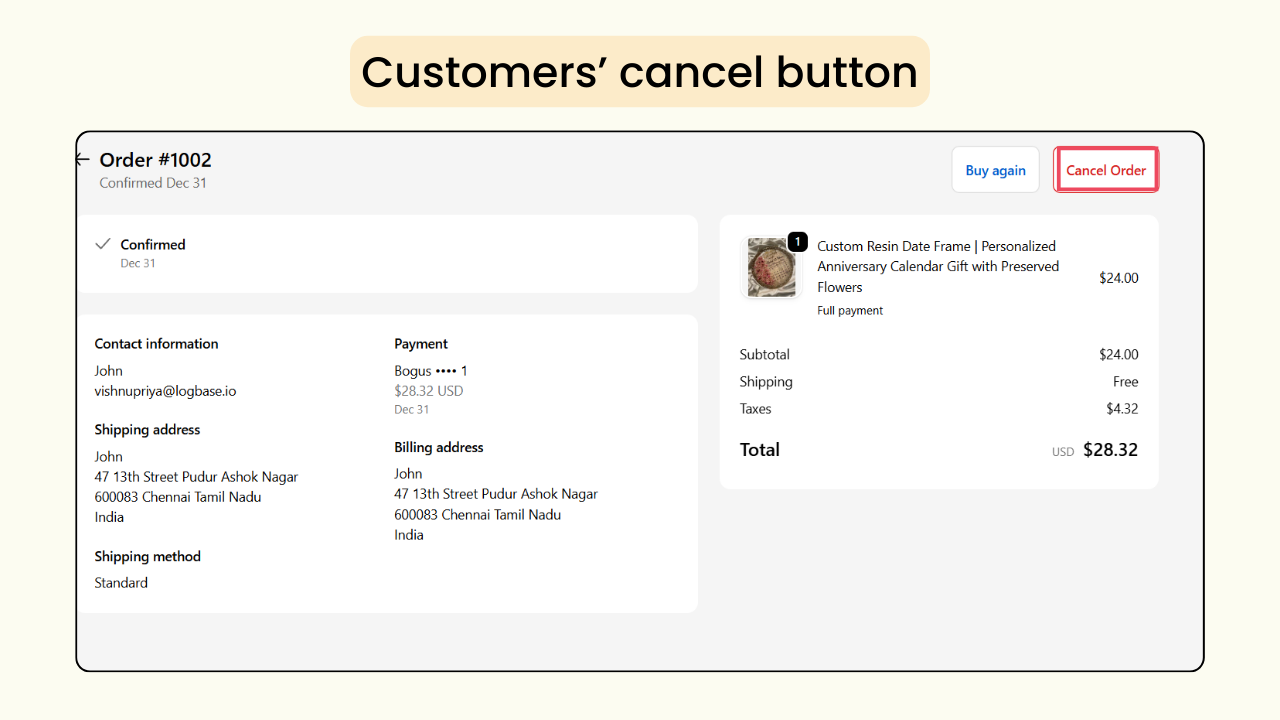The image size is (1280, 720).
Task: Select the Contact information heading
Action: coord(156,343)
